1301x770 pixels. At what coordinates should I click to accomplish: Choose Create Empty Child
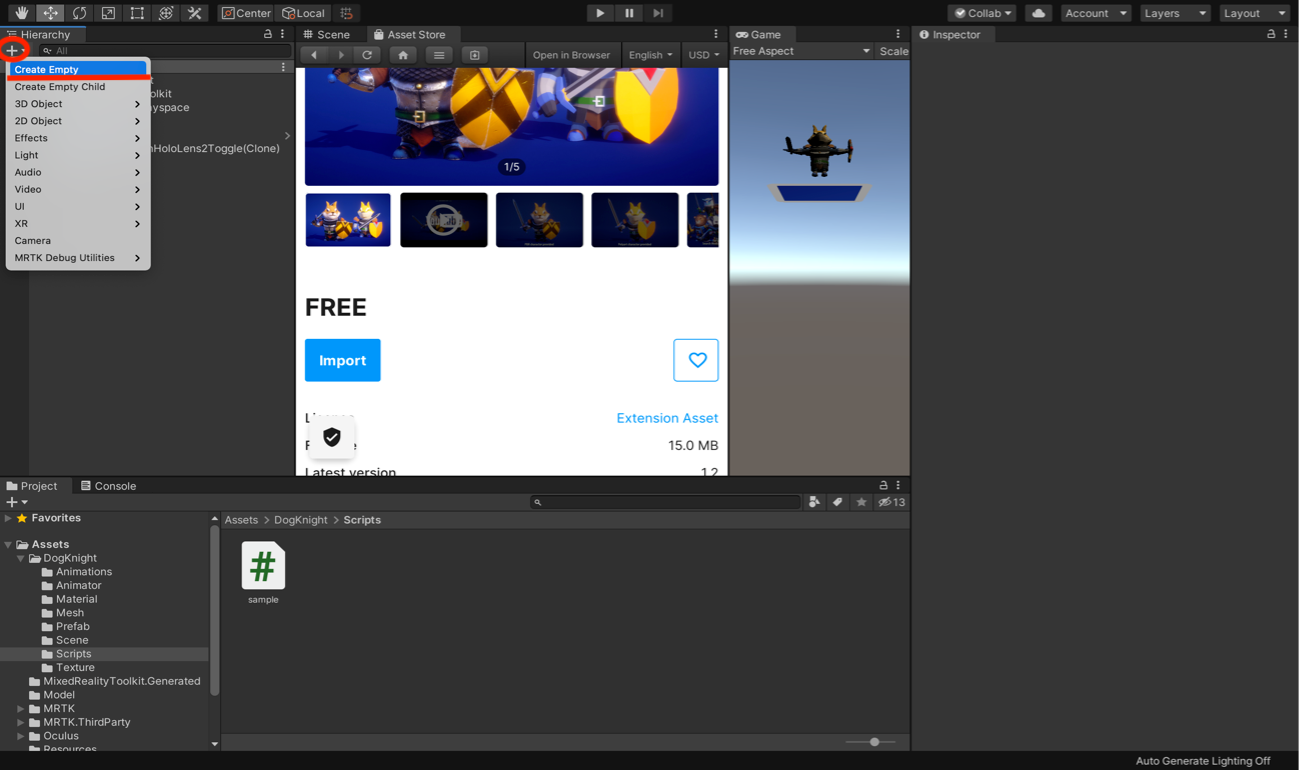(x=78, y=87)
